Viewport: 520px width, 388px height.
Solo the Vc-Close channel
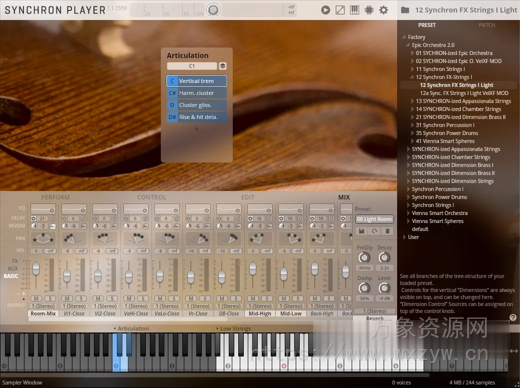click(x=205, y=298)
